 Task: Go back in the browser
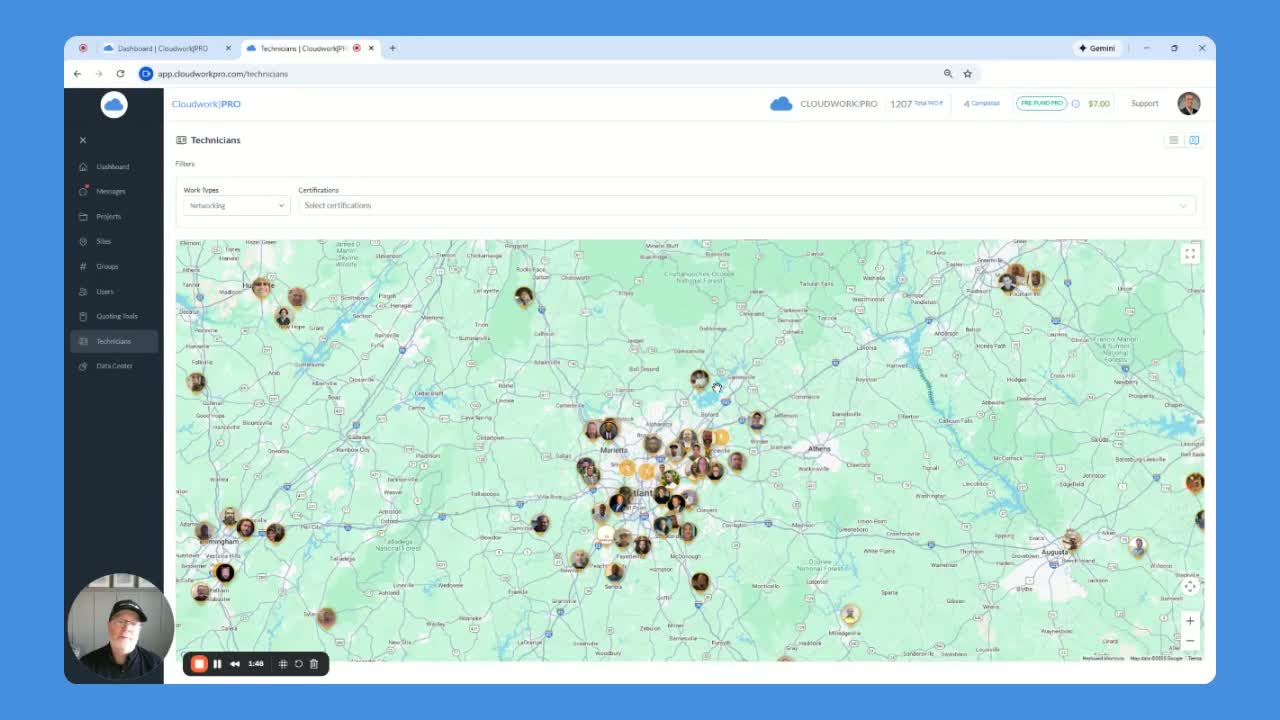pos(77,74)
